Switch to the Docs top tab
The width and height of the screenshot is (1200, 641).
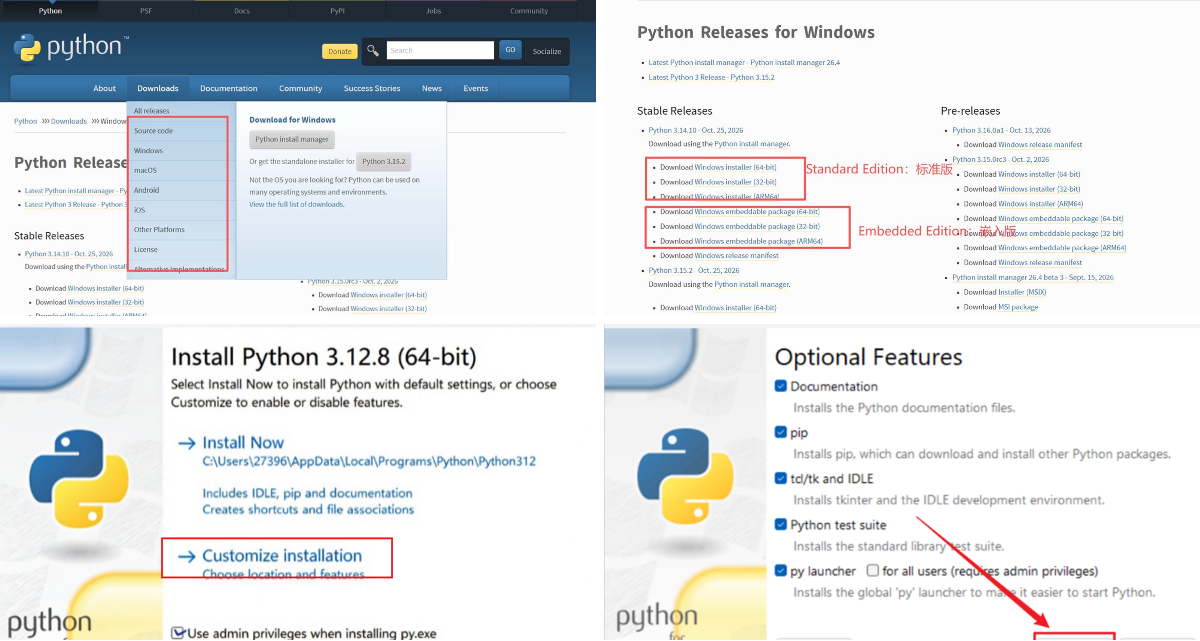242,11
